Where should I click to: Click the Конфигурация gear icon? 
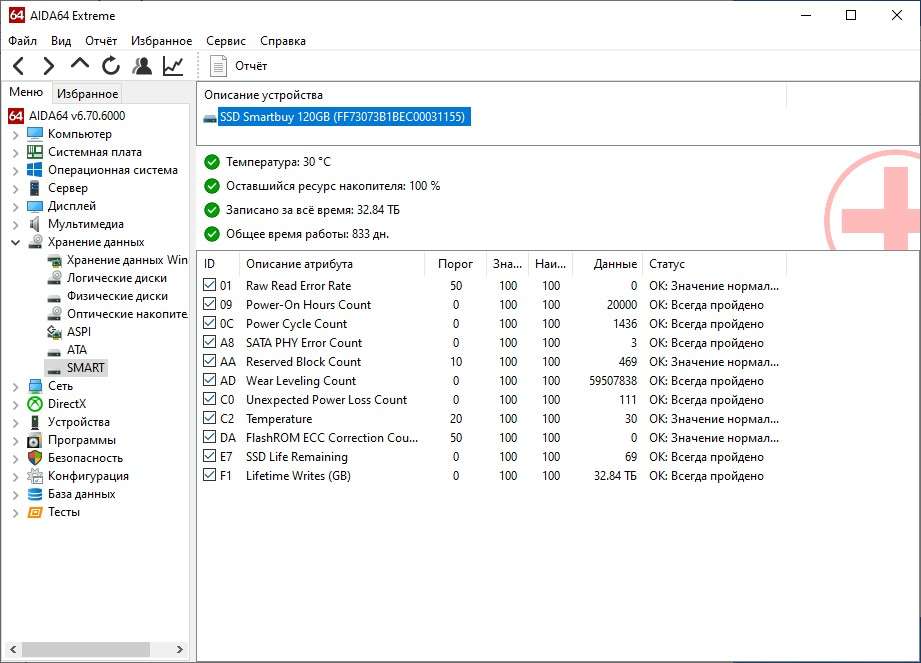[x=35, y=476]
